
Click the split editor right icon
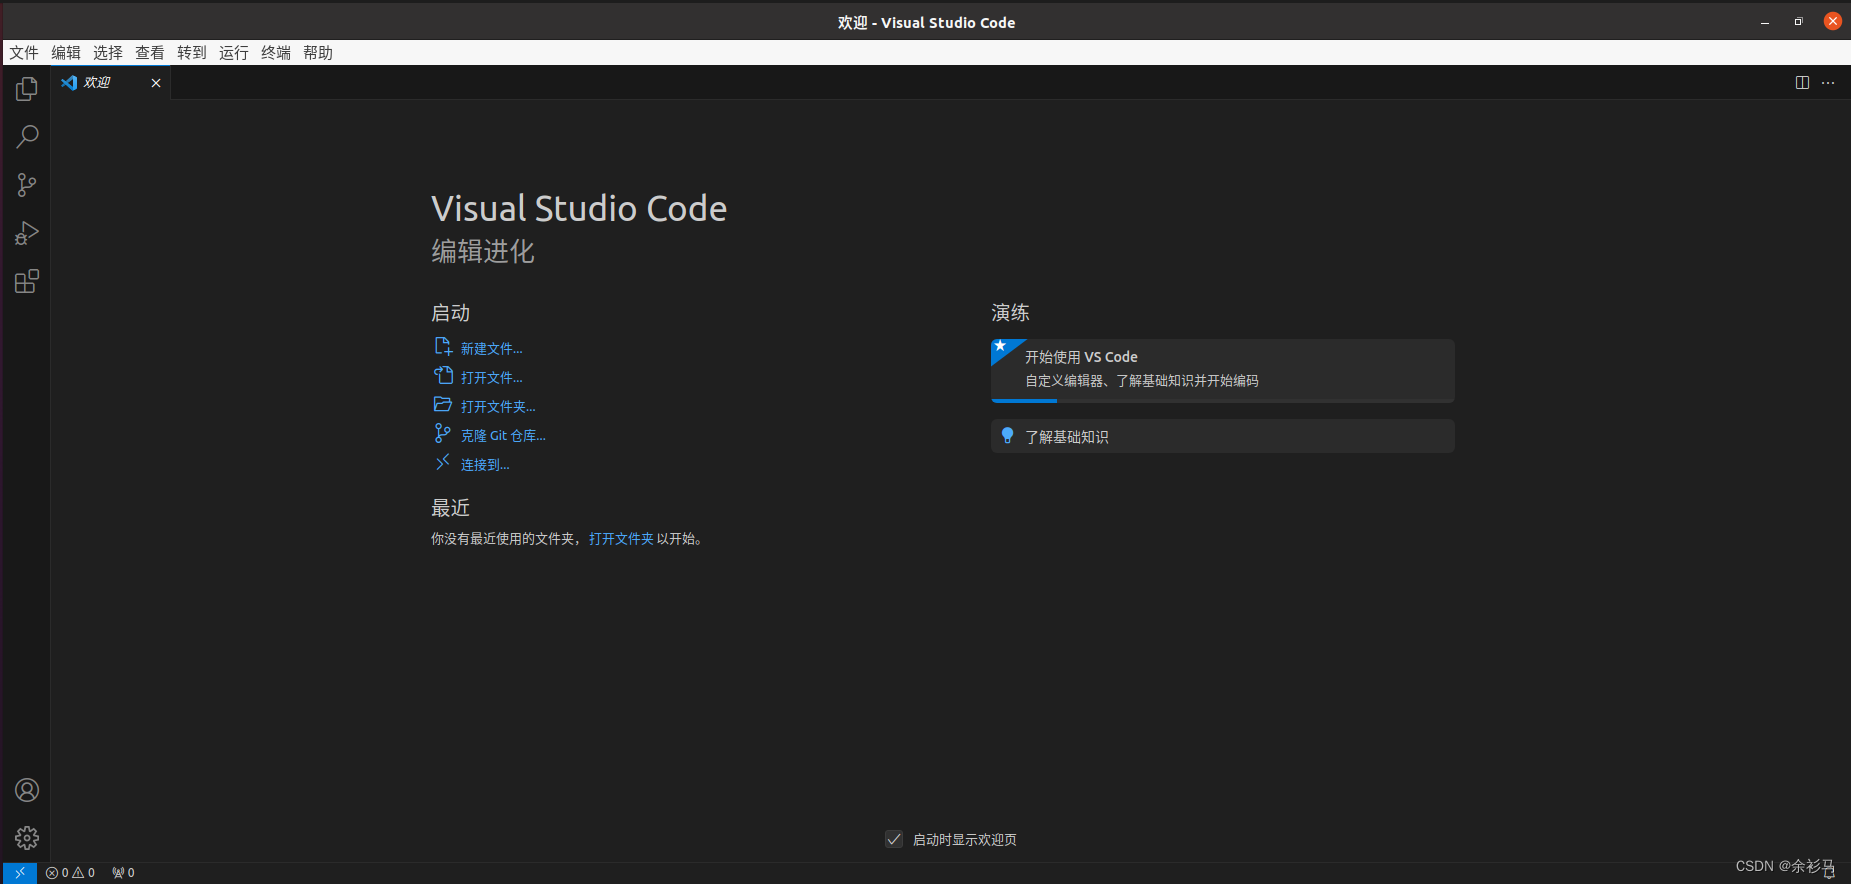pyautogui.click(x=1802, y=83)
